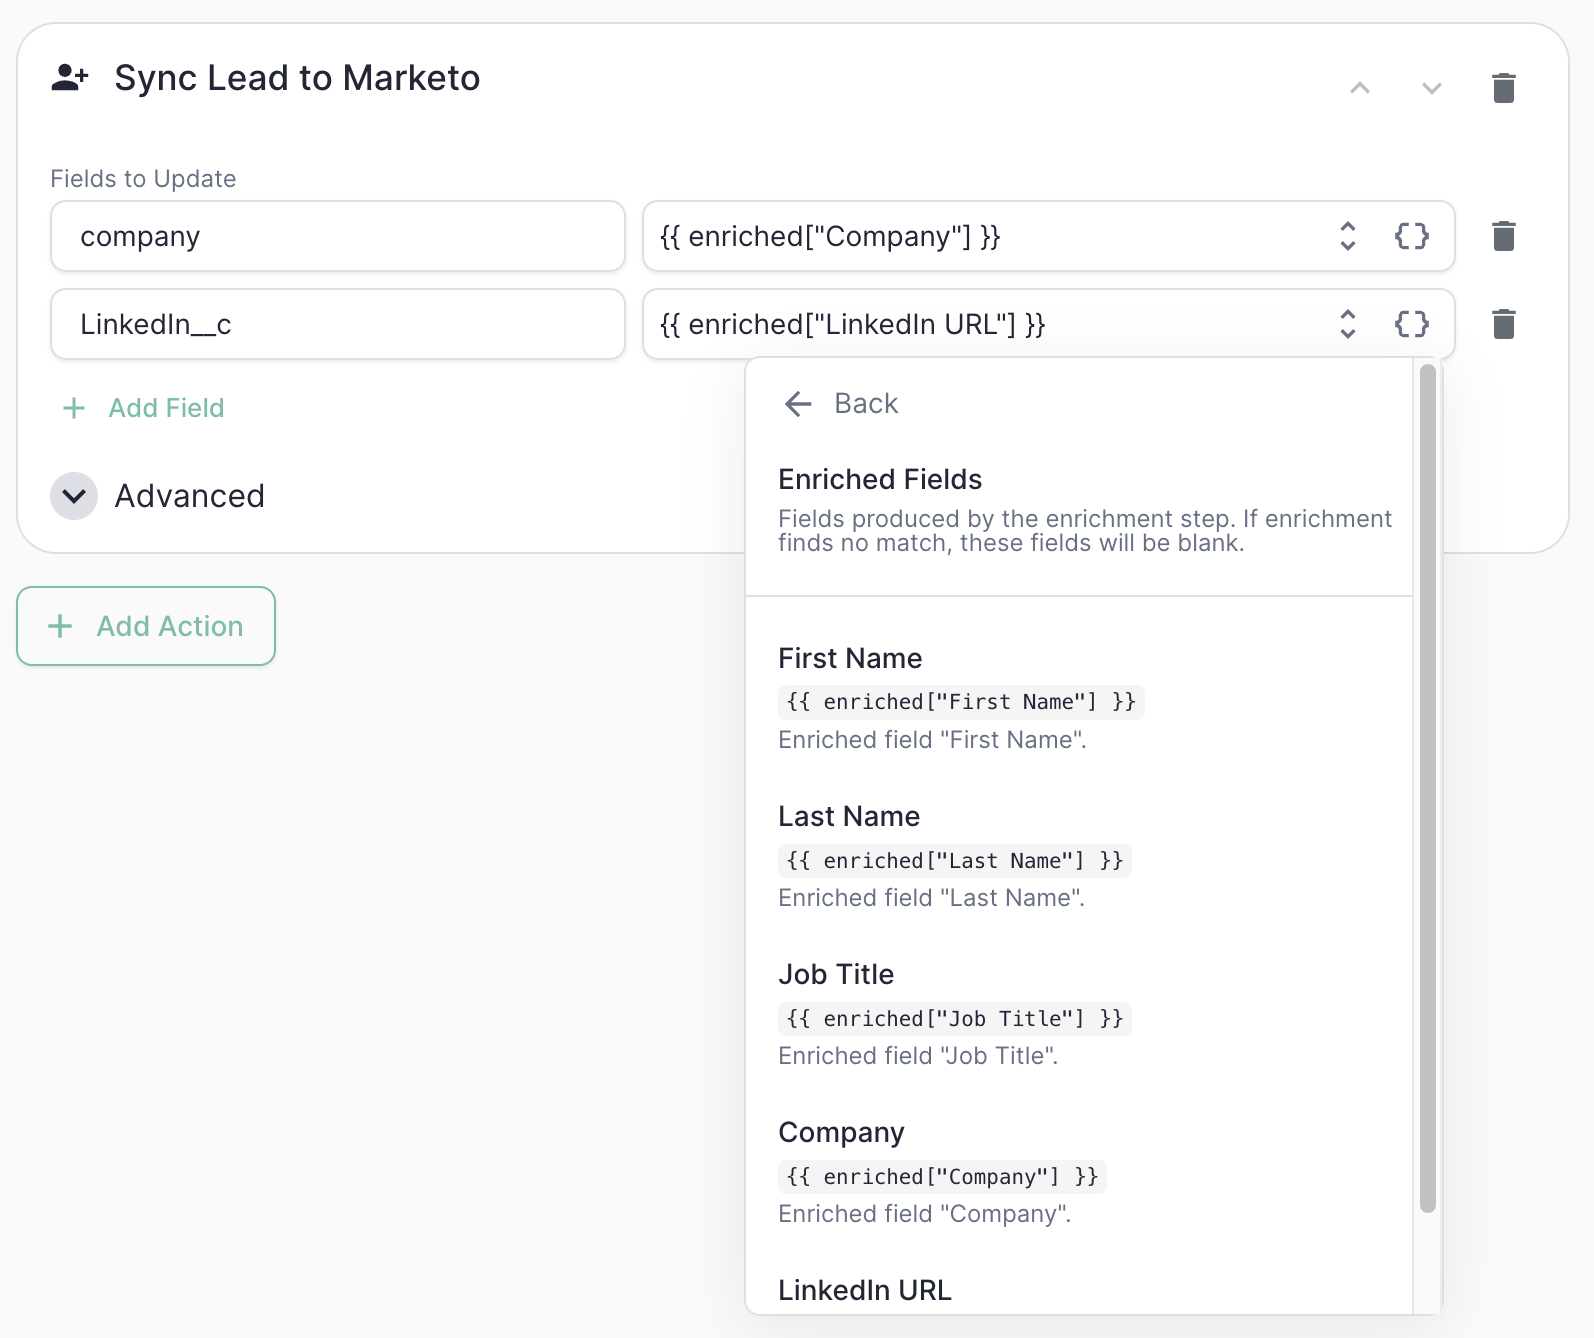1594x1338 pixels.
Task: Click the Sync Lead to Marketo person-add icon
Action: (70, 78)
